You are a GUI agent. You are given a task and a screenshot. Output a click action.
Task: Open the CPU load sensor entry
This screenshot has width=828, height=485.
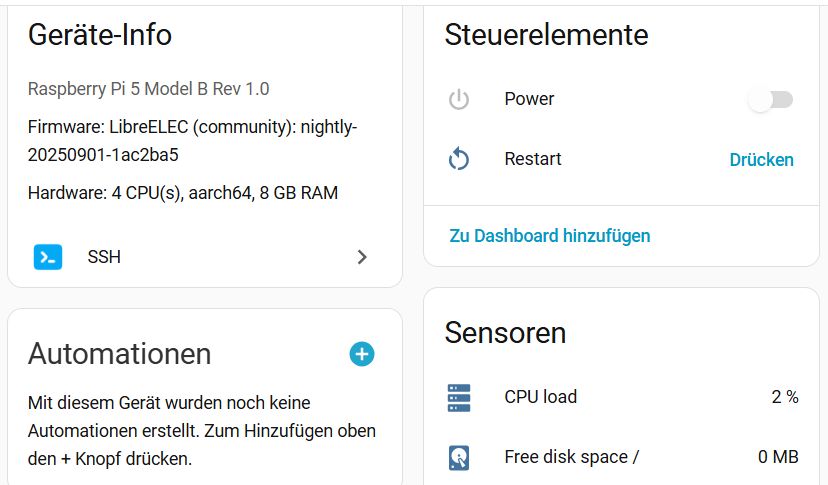[x=622, y=397]
